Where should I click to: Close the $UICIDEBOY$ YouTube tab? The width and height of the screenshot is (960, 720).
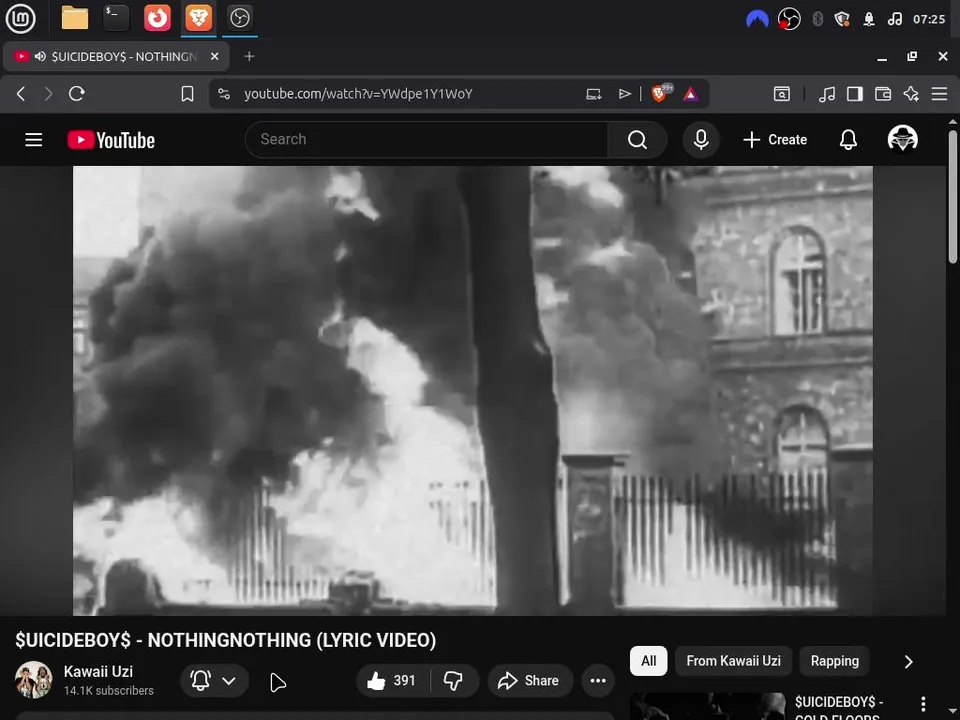click(x=214, y=56)
